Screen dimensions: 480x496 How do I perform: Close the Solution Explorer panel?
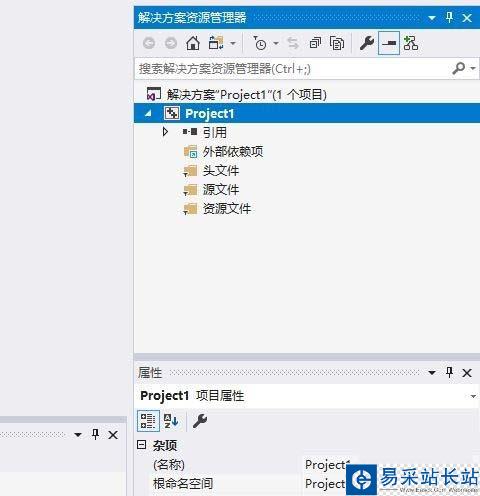pos(467,18)
